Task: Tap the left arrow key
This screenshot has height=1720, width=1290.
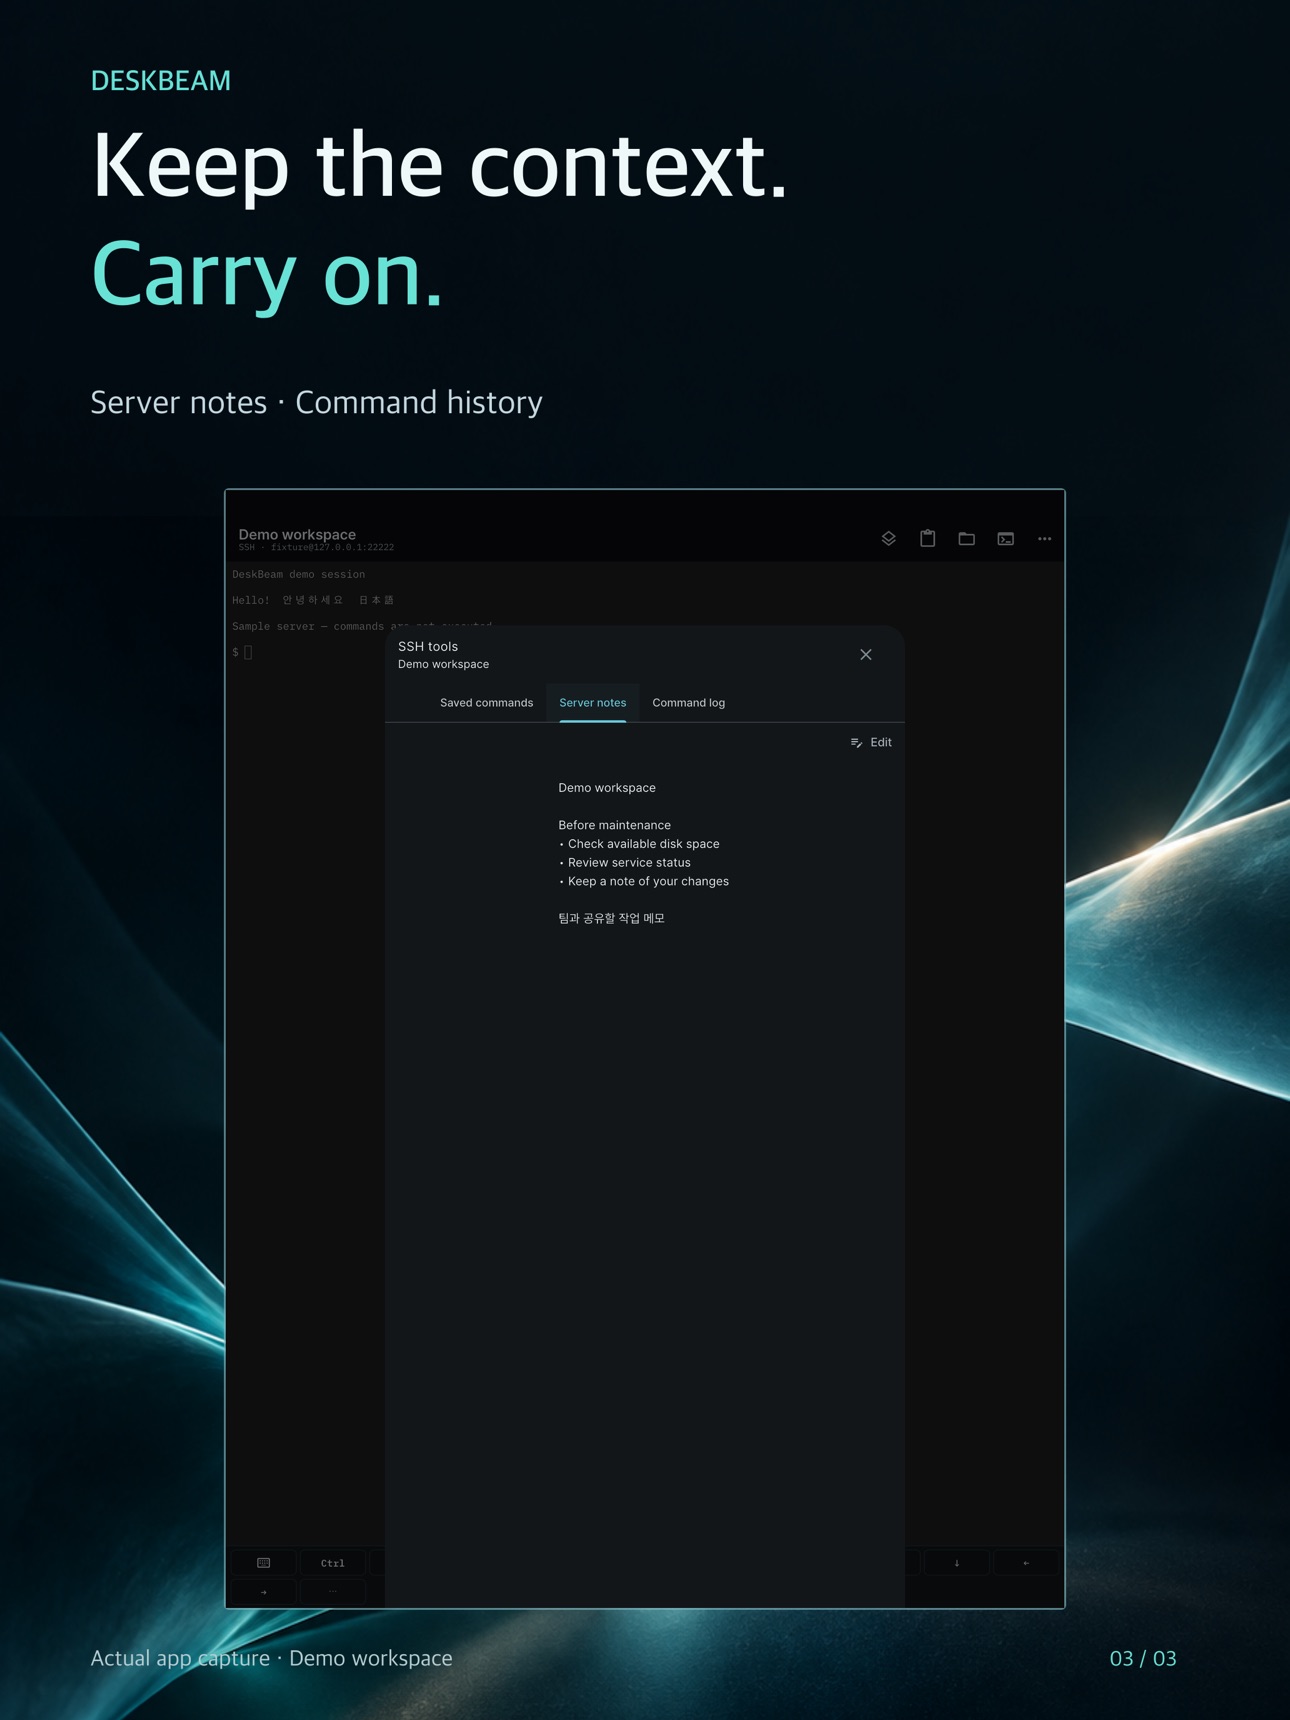Action: (1026, 1563)
